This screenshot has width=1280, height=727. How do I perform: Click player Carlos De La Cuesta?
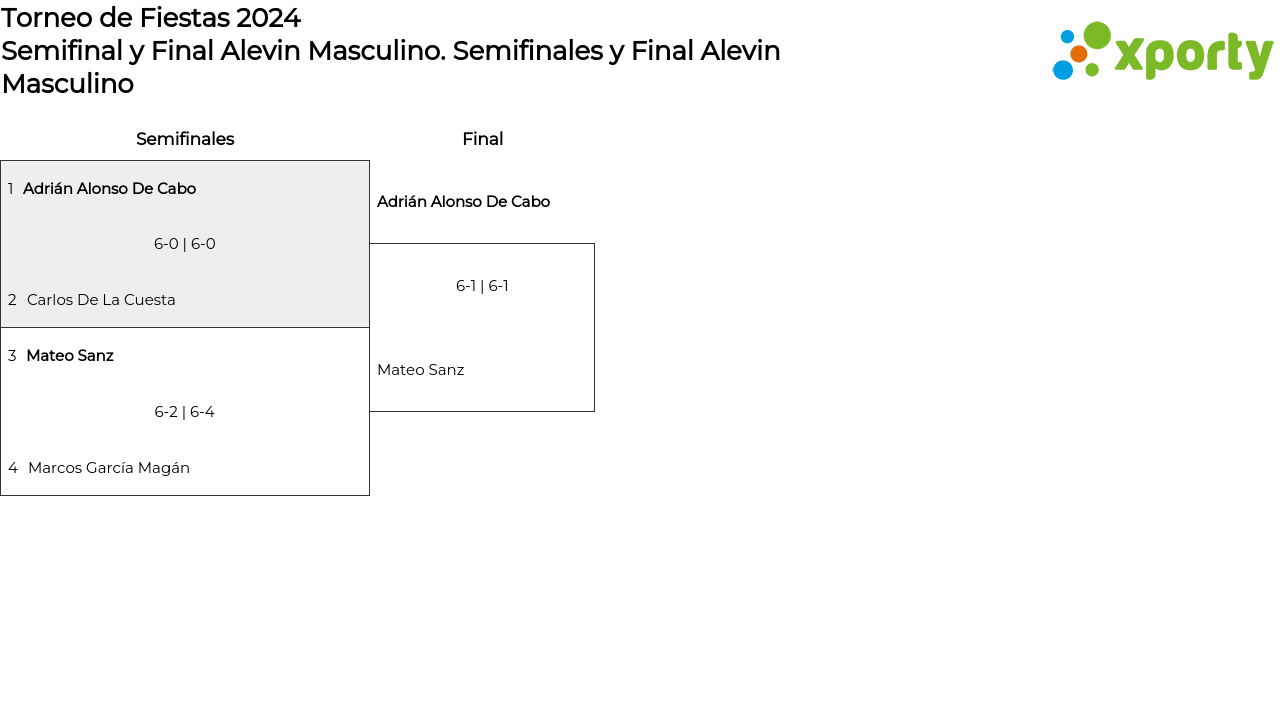click(x=101, y=300)
